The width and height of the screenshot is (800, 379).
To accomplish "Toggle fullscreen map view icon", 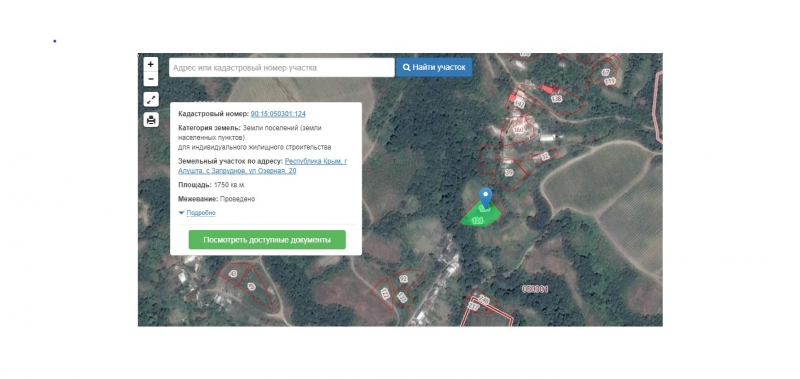I will (x=151, y=100).
